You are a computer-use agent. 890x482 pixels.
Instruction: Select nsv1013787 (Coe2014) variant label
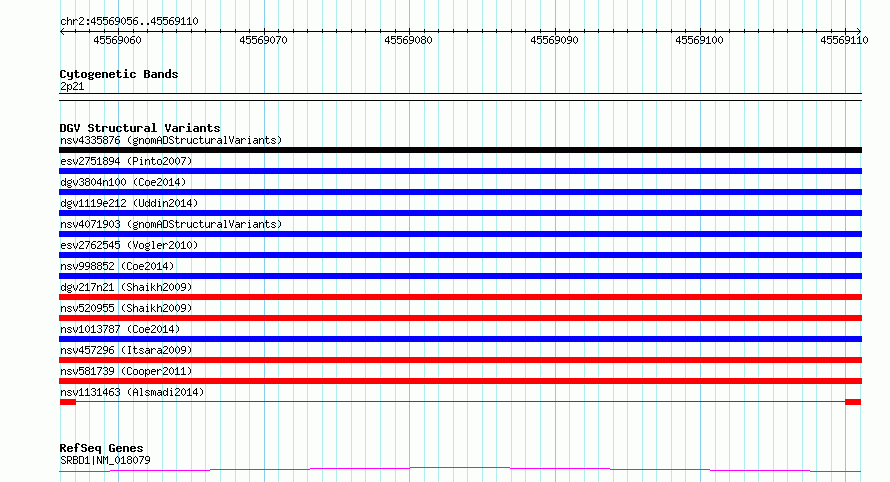click(x=120, y=329)
